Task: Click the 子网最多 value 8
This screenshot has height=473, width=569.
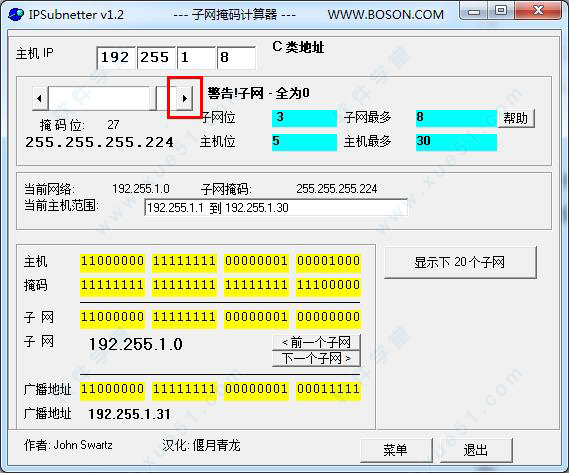Action: click(x=456, y=118)
